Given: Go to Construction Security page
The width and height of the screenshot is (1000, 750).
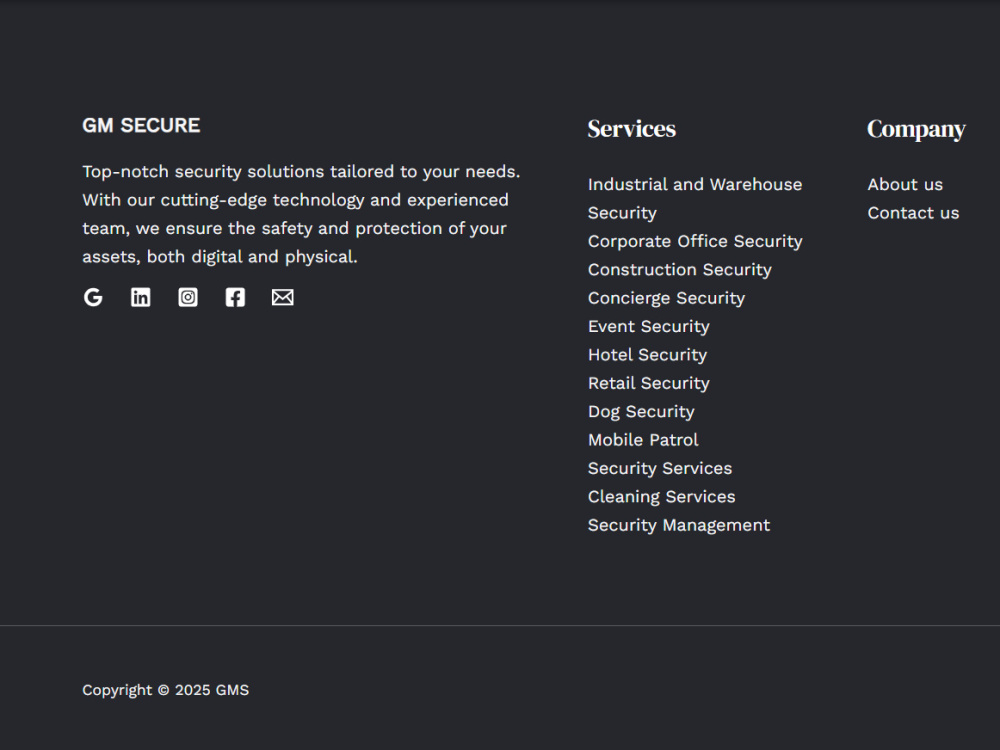Looking at the screenshot, I should [680, 270].
